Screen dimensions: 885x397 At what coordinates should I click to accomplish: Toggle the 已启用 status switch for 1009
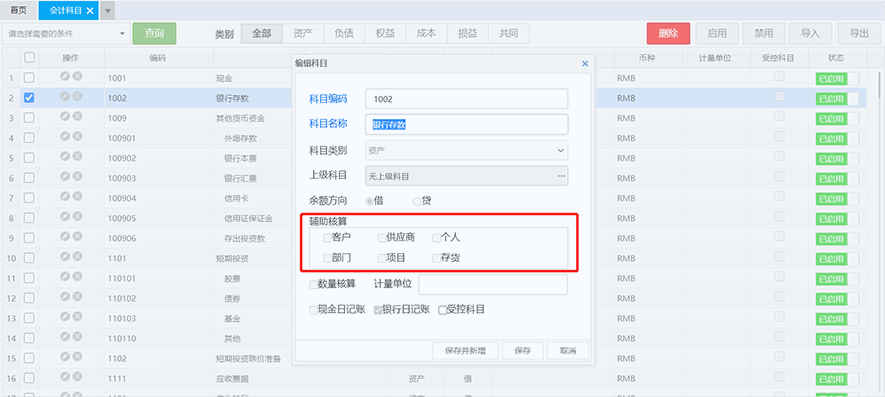(x=836, y=119)
